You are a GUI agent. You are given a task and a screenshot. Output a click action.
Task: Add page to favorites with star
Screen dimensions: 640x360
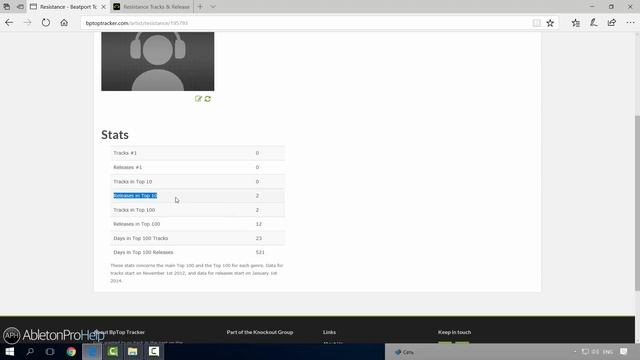[550, 23]
